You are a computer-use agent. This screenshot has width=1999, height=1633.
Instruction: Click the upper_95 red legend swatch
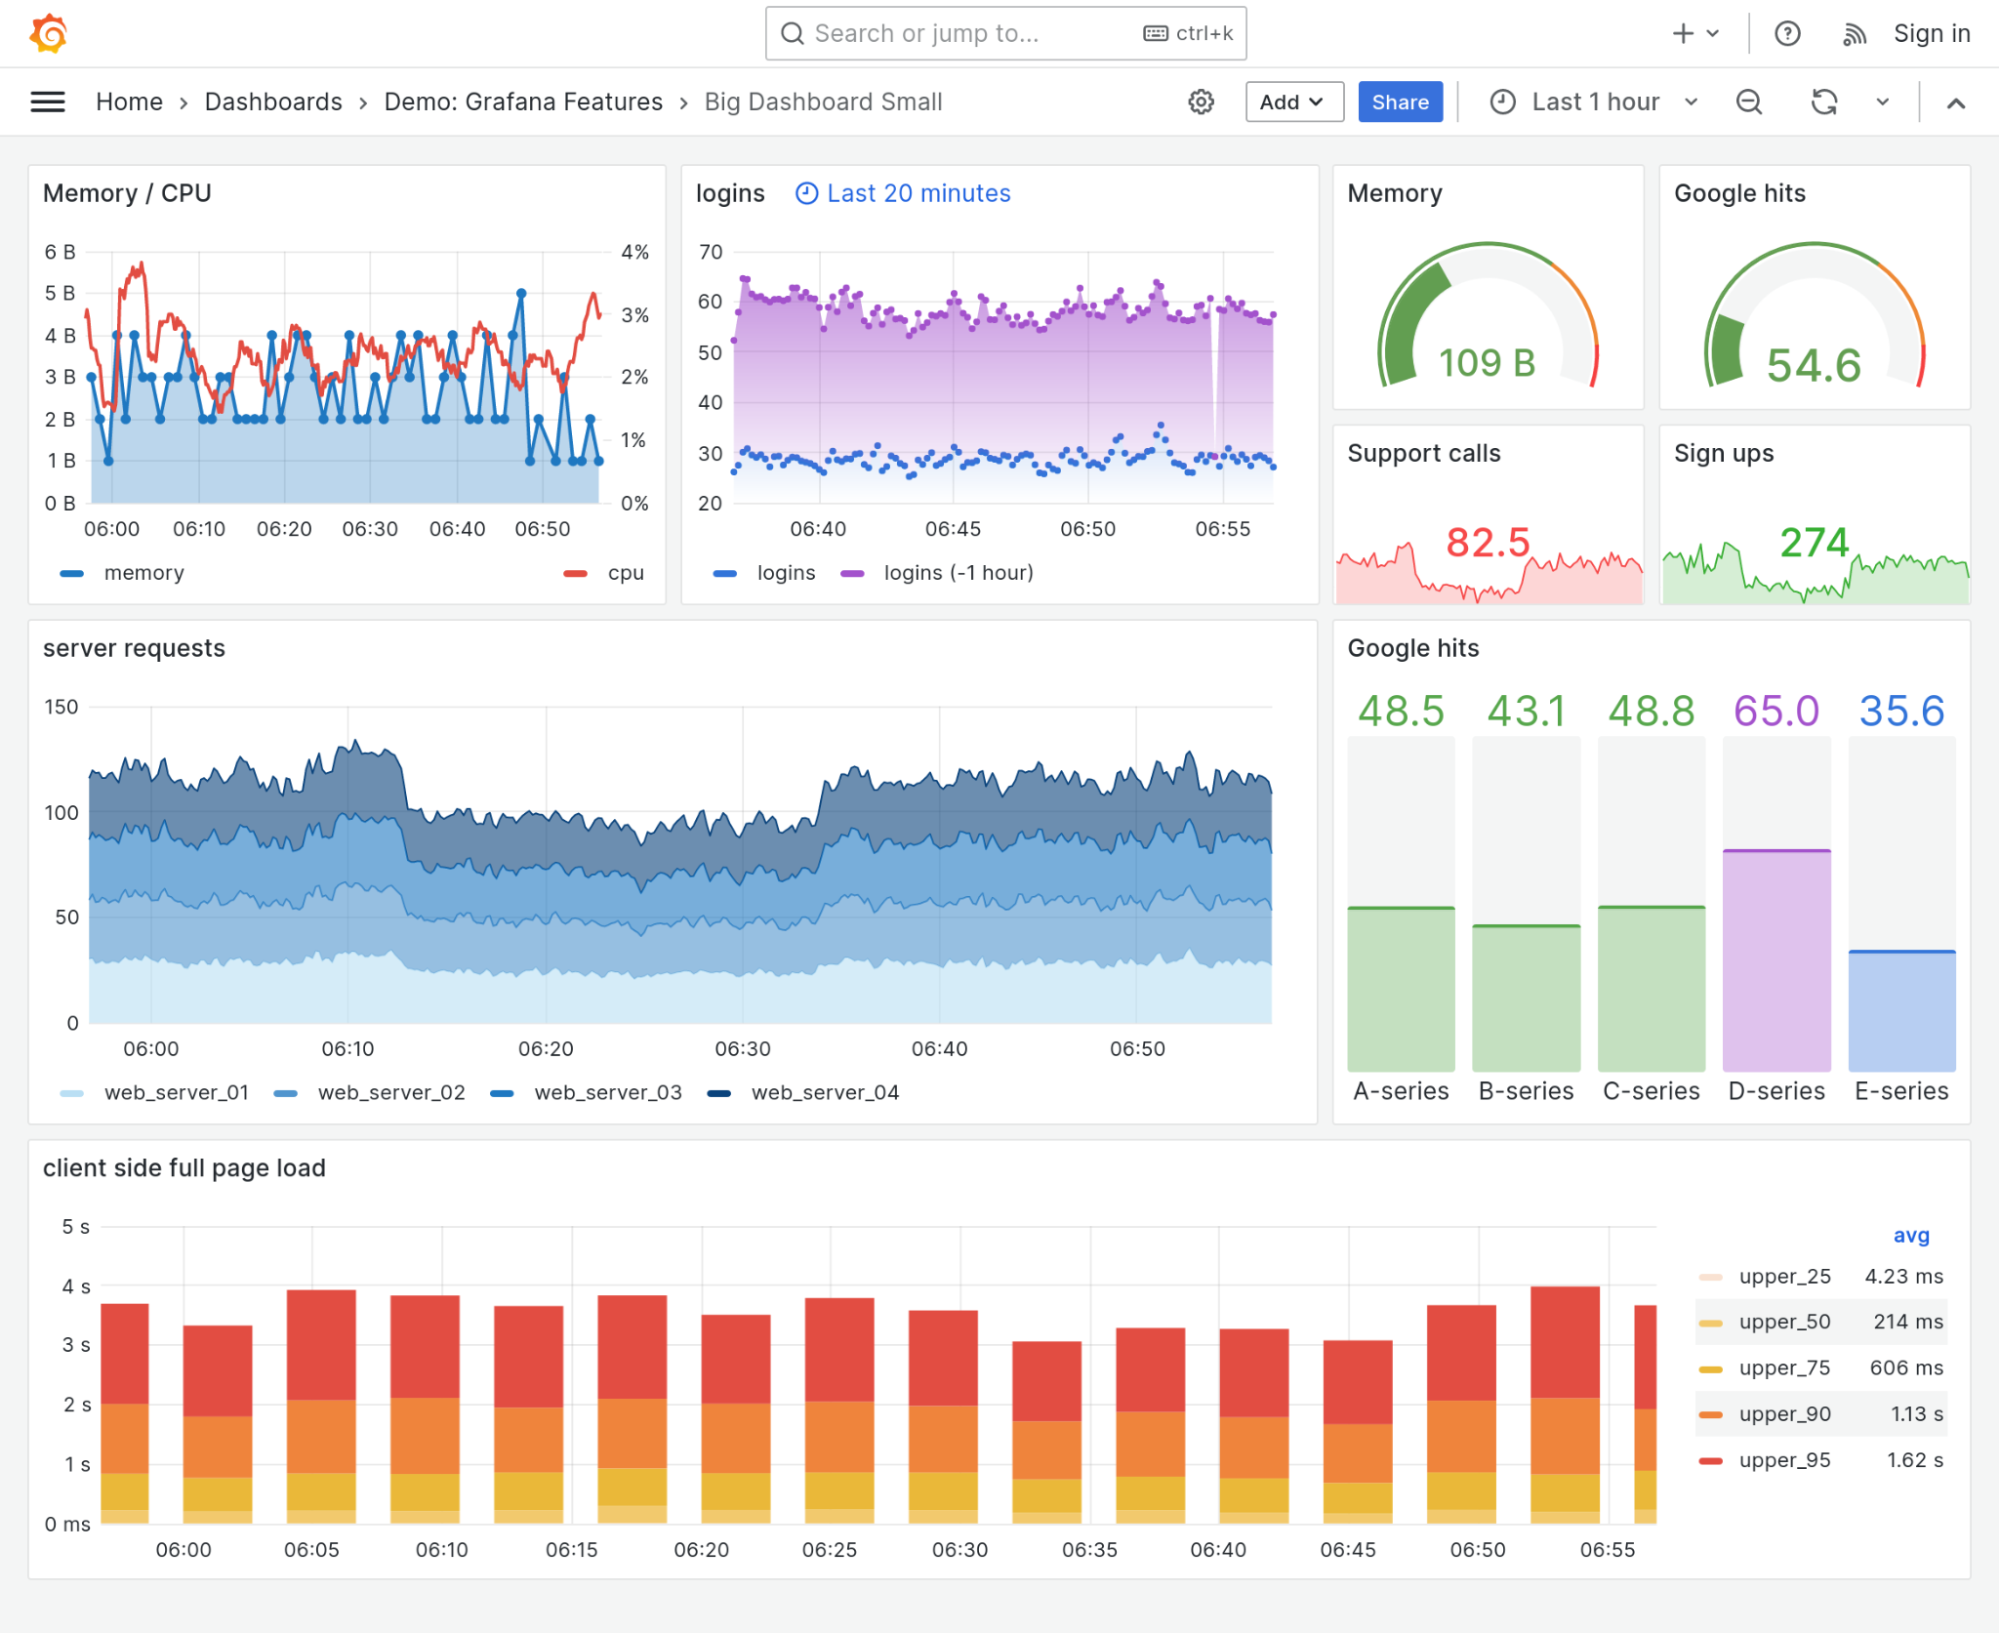(x=1710, y=1461)
